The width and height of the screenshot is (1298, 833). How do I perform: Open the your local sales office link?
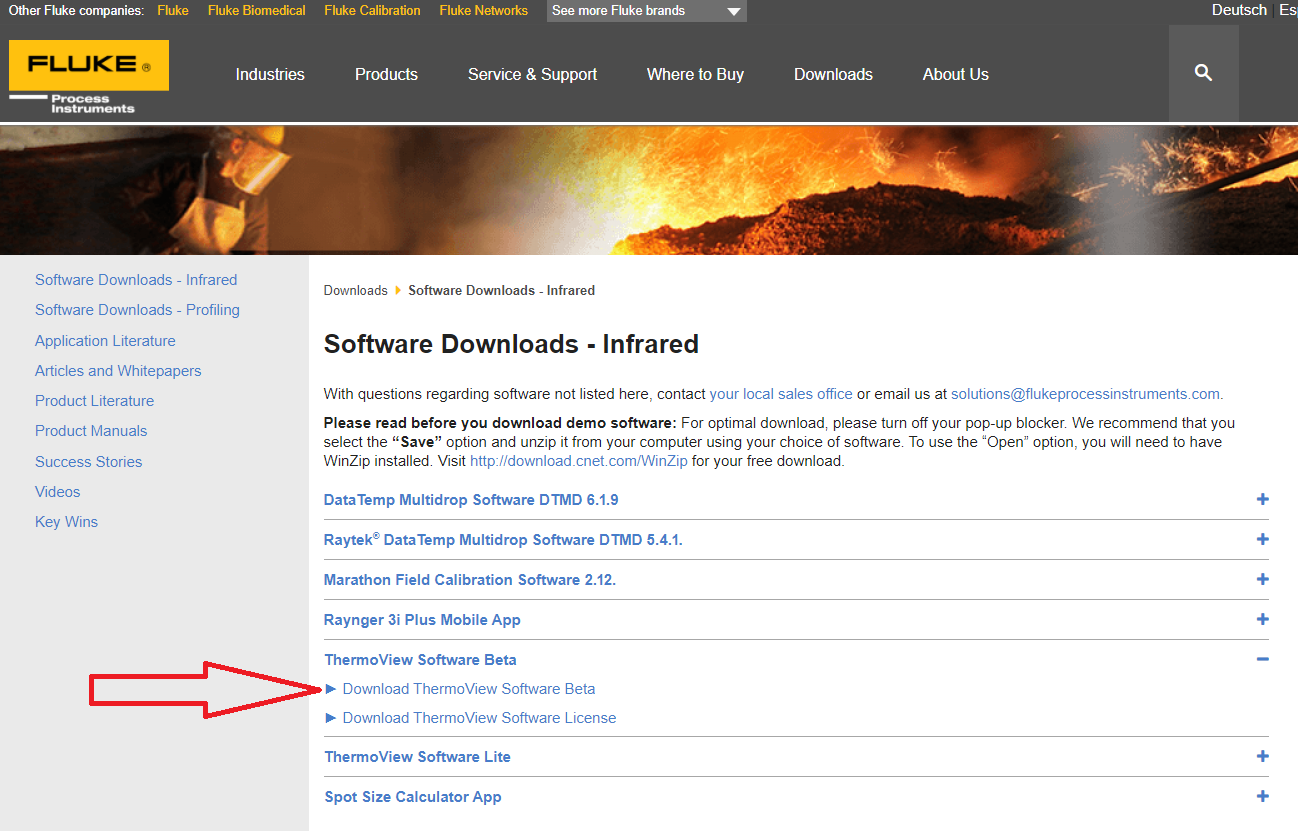(781, 394)
